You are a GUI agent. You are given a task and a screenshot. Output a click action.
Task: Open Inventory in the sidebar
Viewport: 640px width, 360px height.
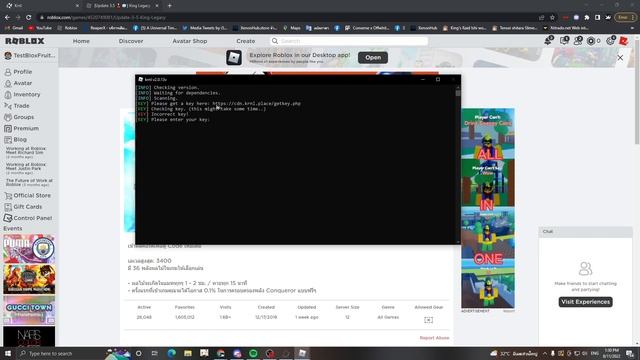[x=22, y=94]
